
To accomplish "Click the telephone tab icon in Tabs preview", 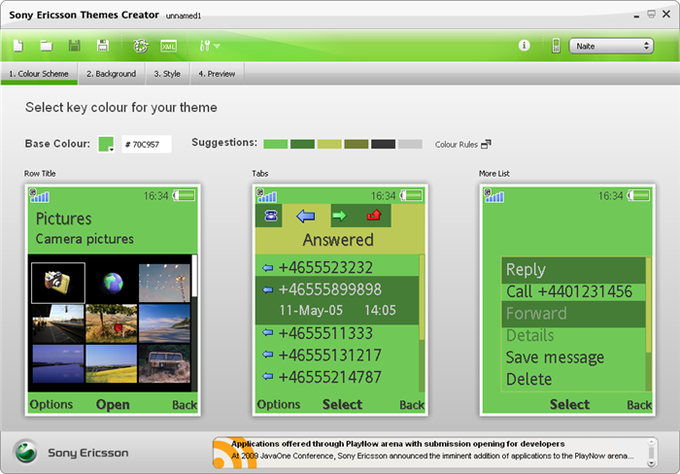I will click(x=269, y=216).
